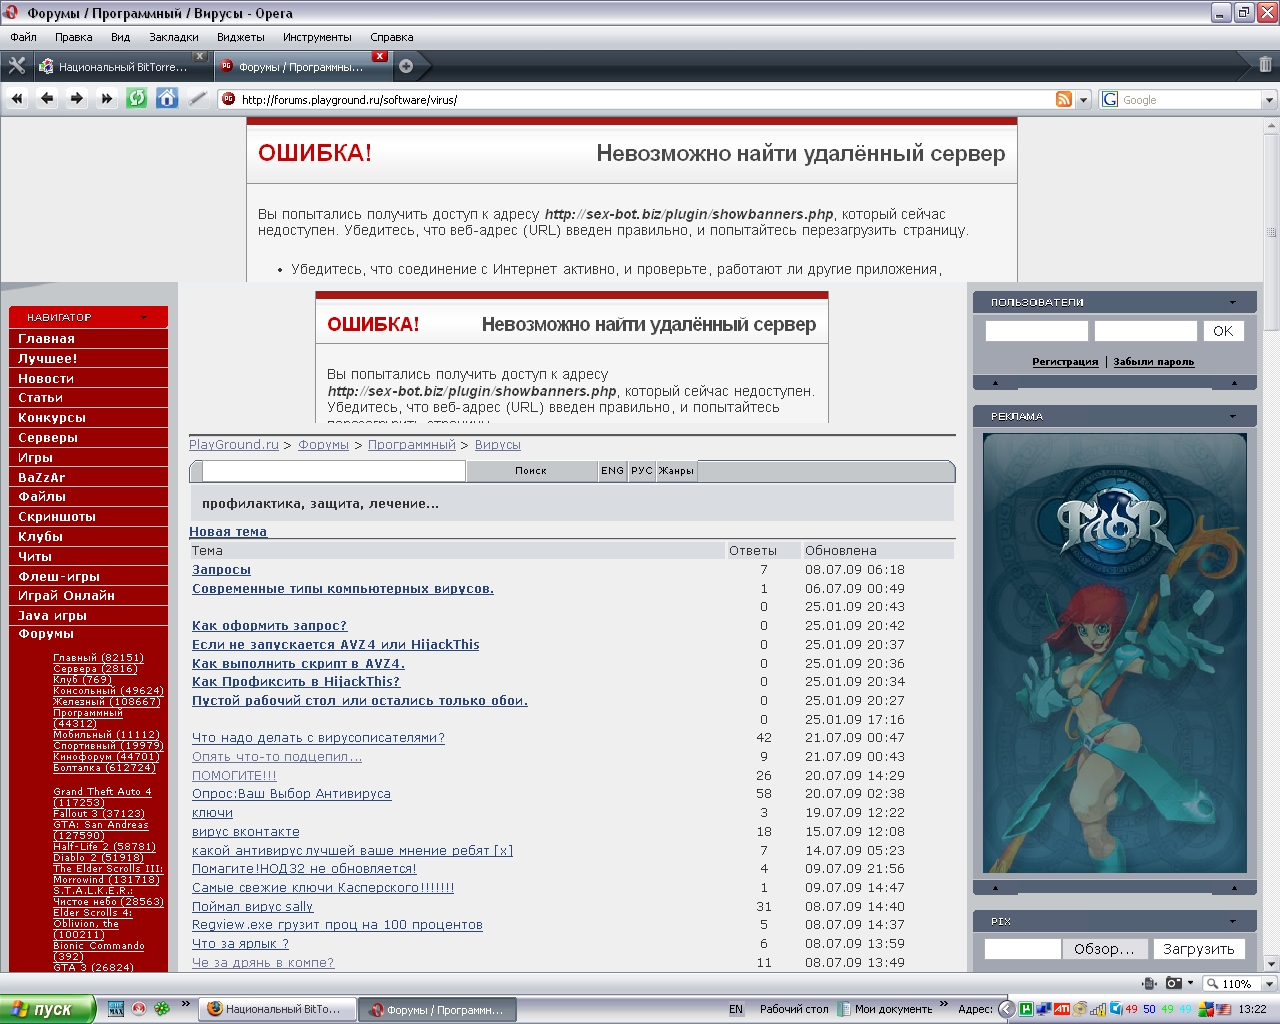
Task: Go back with the left arrow
Action: [47, 98]
